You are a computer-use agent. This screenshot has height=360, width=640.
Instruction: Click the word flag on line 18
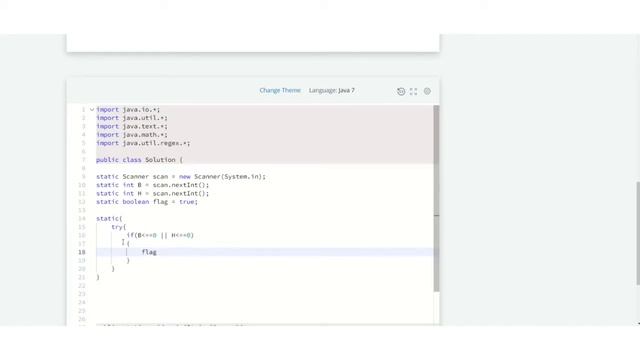[149, 252]
